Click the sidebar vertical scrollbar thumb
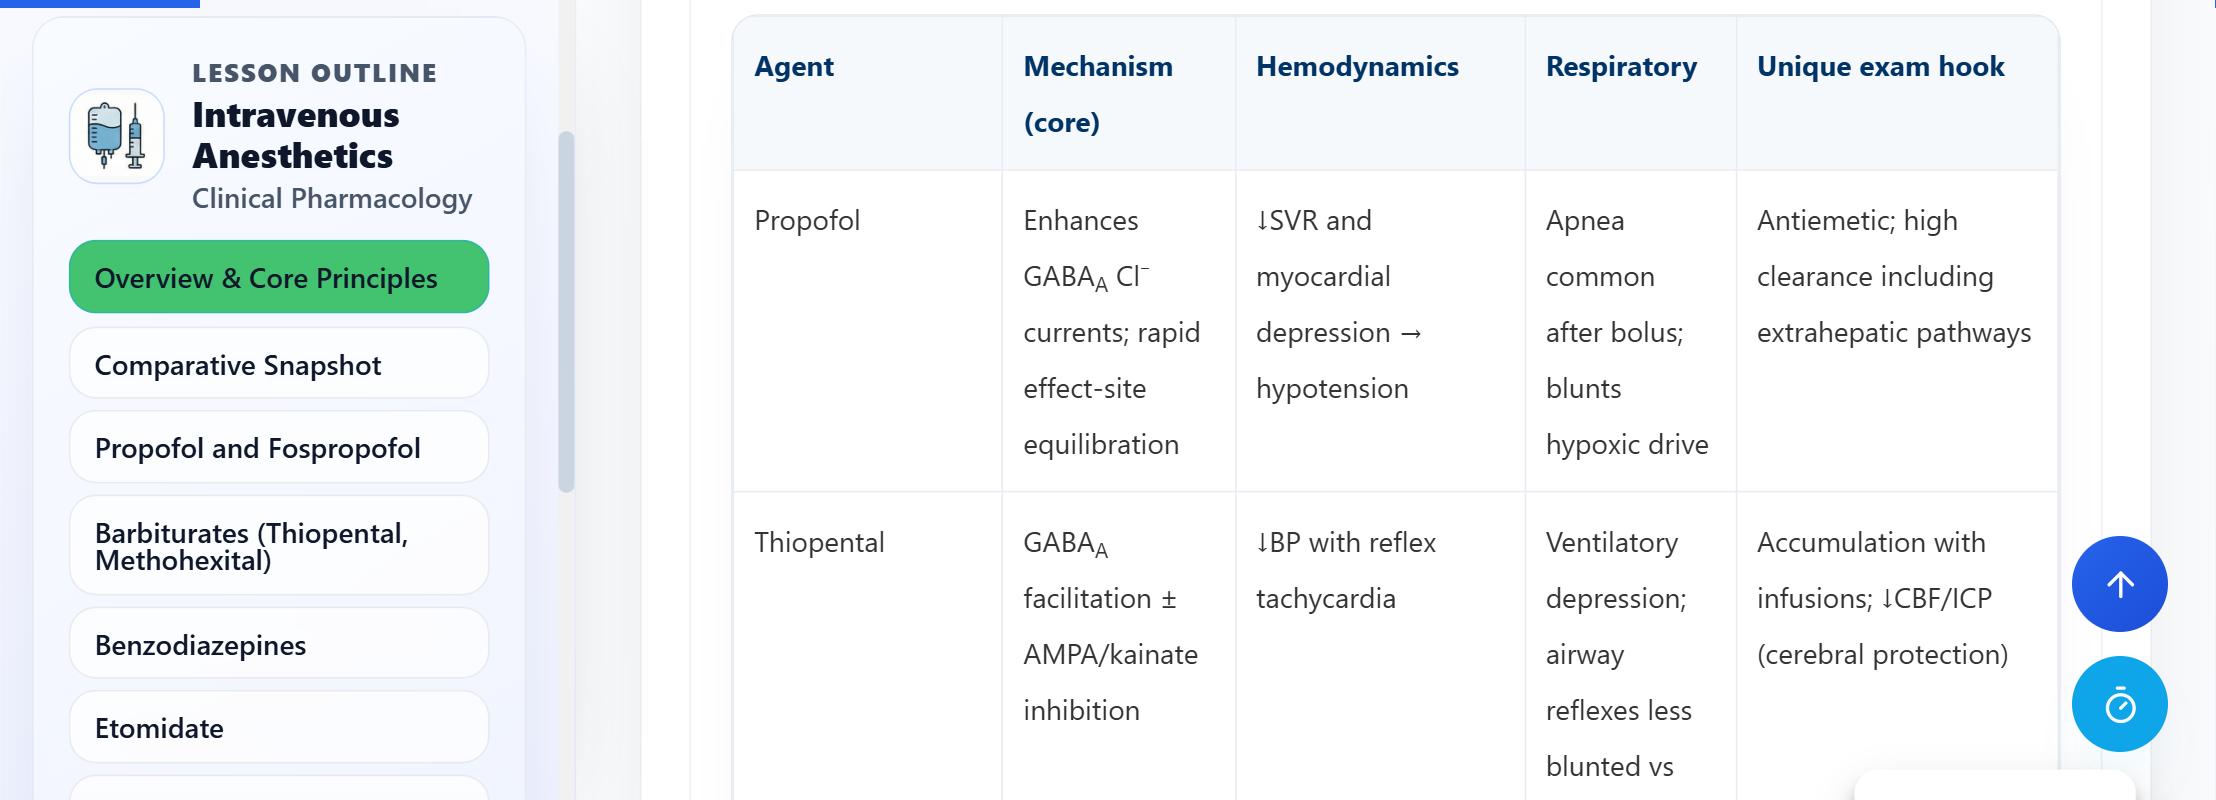The width and height of the screenshot is (2216, 800). coord(566,311)
